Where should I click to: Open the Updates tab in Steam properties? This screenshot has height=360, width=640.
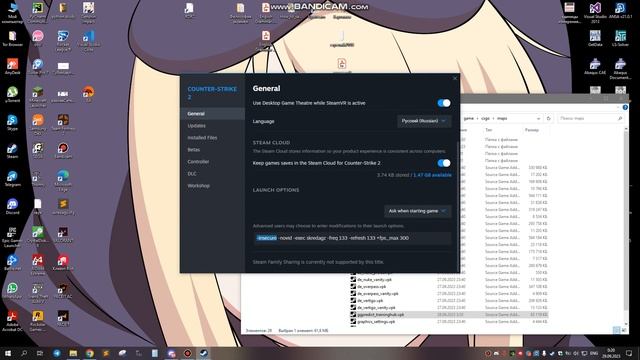[x=212, y=126]
